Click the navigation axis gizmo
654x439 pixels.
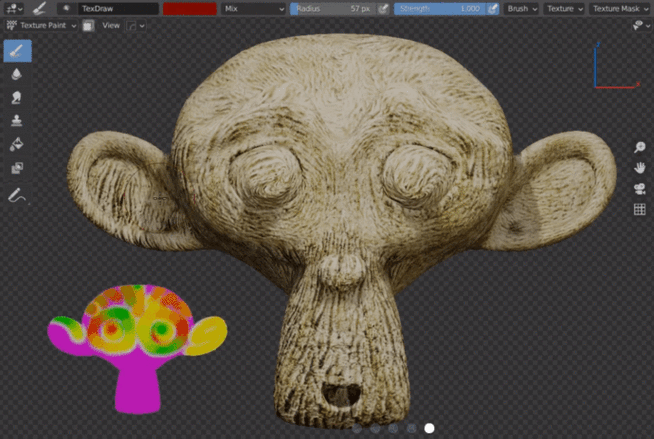[616, 65]
